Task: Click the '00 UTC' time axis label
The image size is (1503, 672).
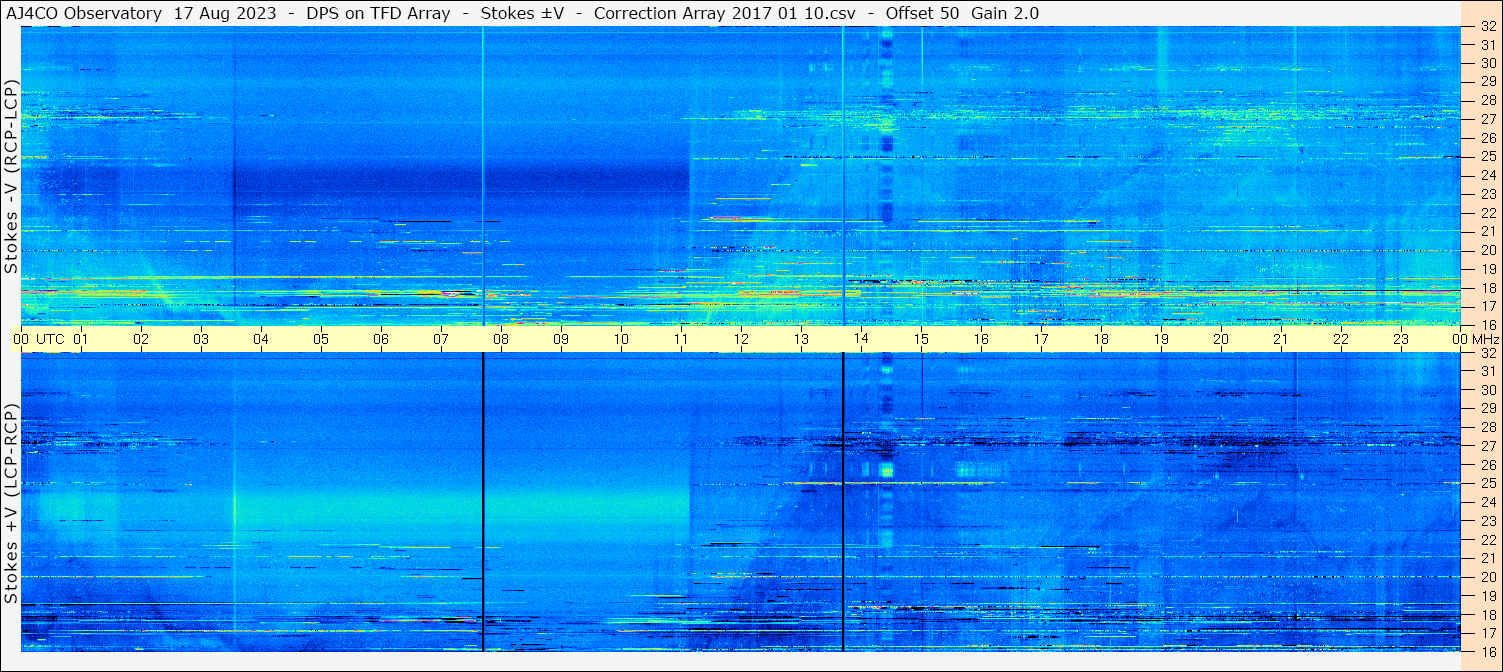Action: (x=38, y=339)
